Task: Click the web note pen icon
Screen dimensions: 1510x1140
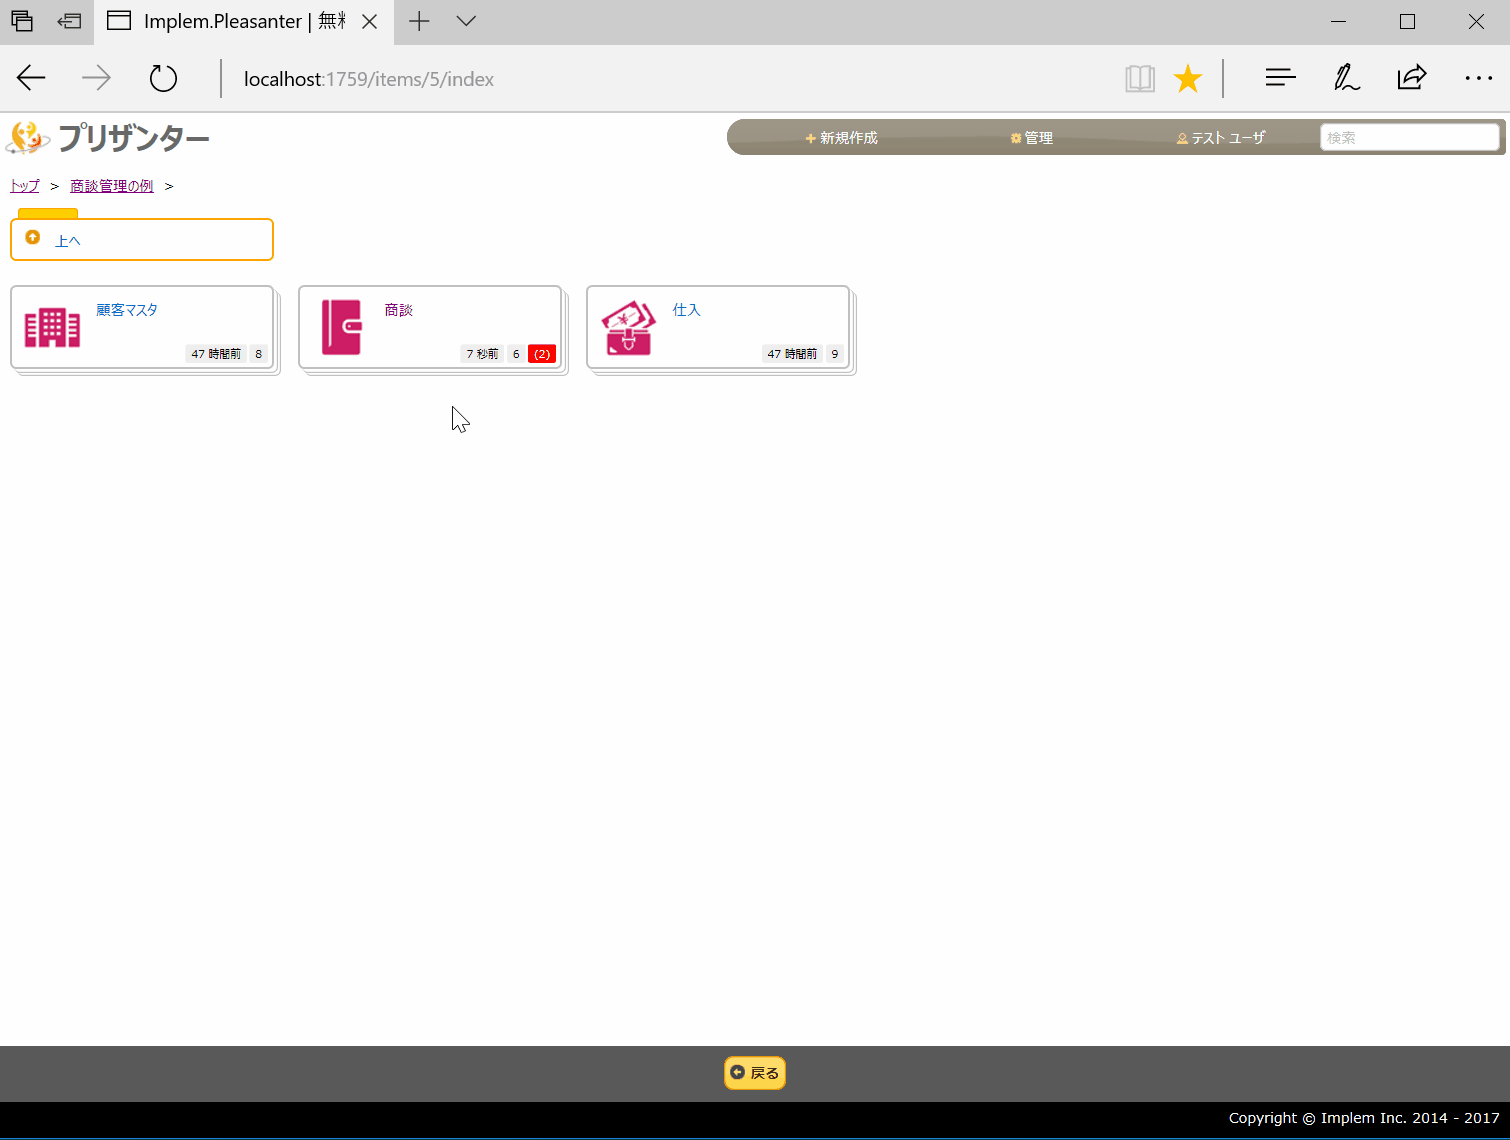Action: (1346, 78)
